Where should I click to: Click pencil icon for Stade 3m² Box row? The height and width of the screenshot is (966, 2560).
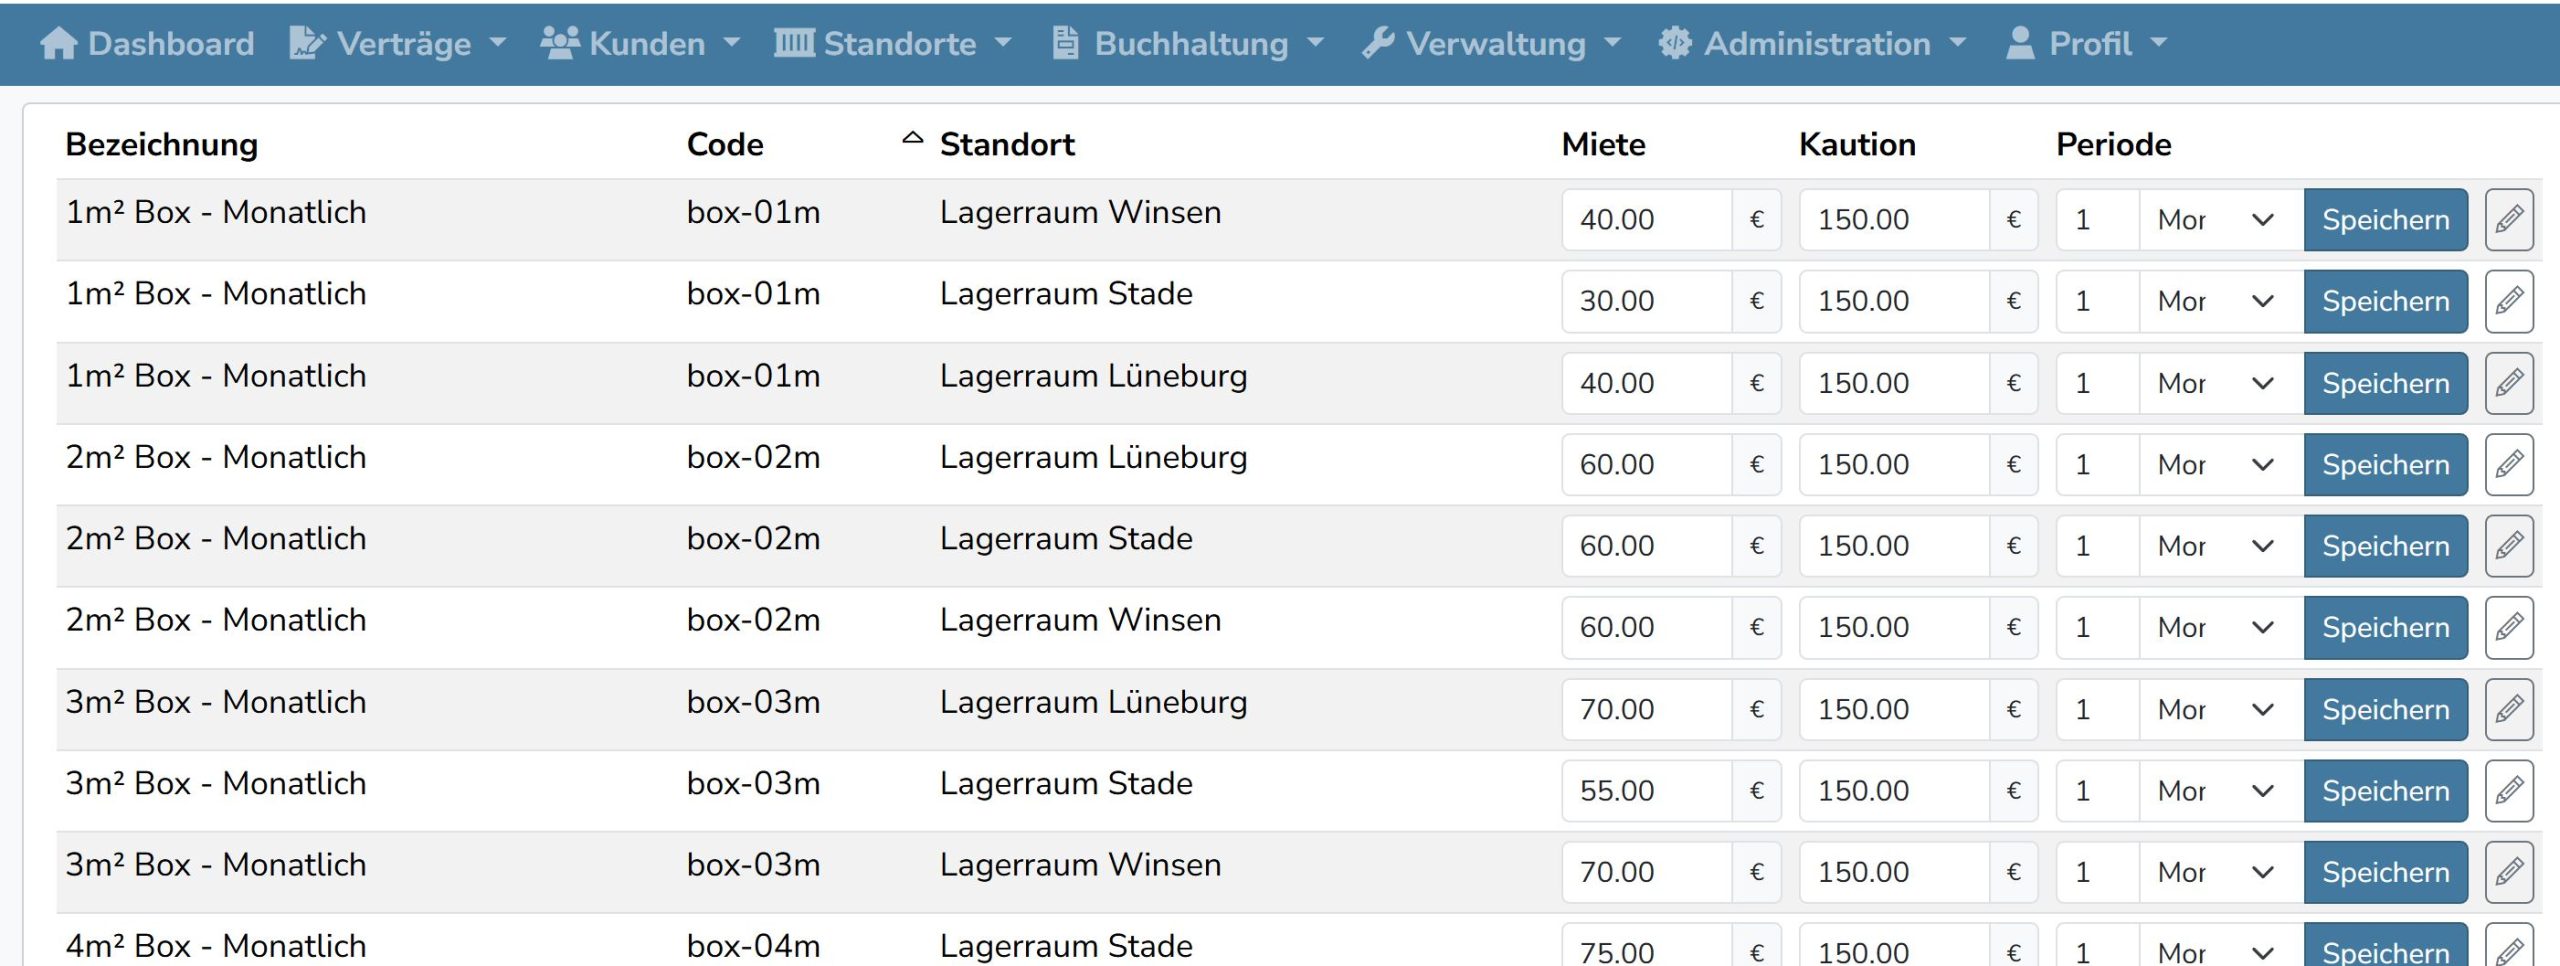[2508, 790]
